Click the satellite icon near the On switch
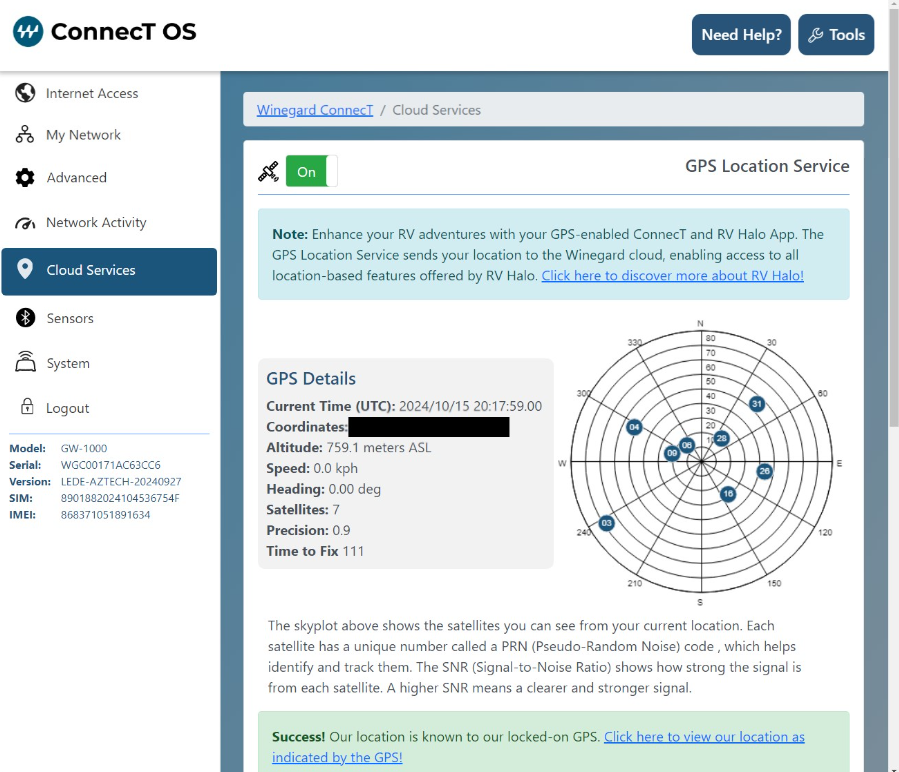The image size is (899, 772). point(268,170)
